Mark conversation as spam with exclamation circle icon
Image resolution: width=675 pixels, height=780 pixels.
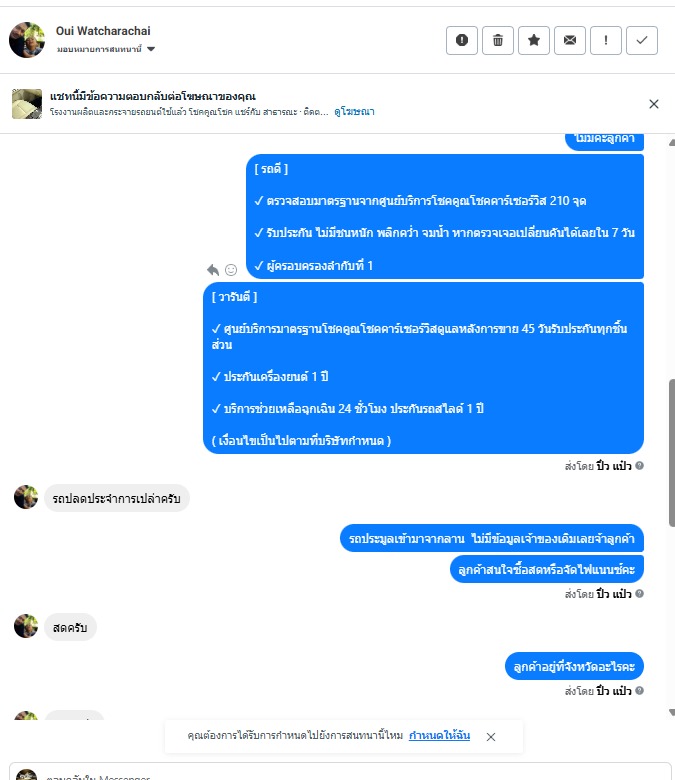462,40
